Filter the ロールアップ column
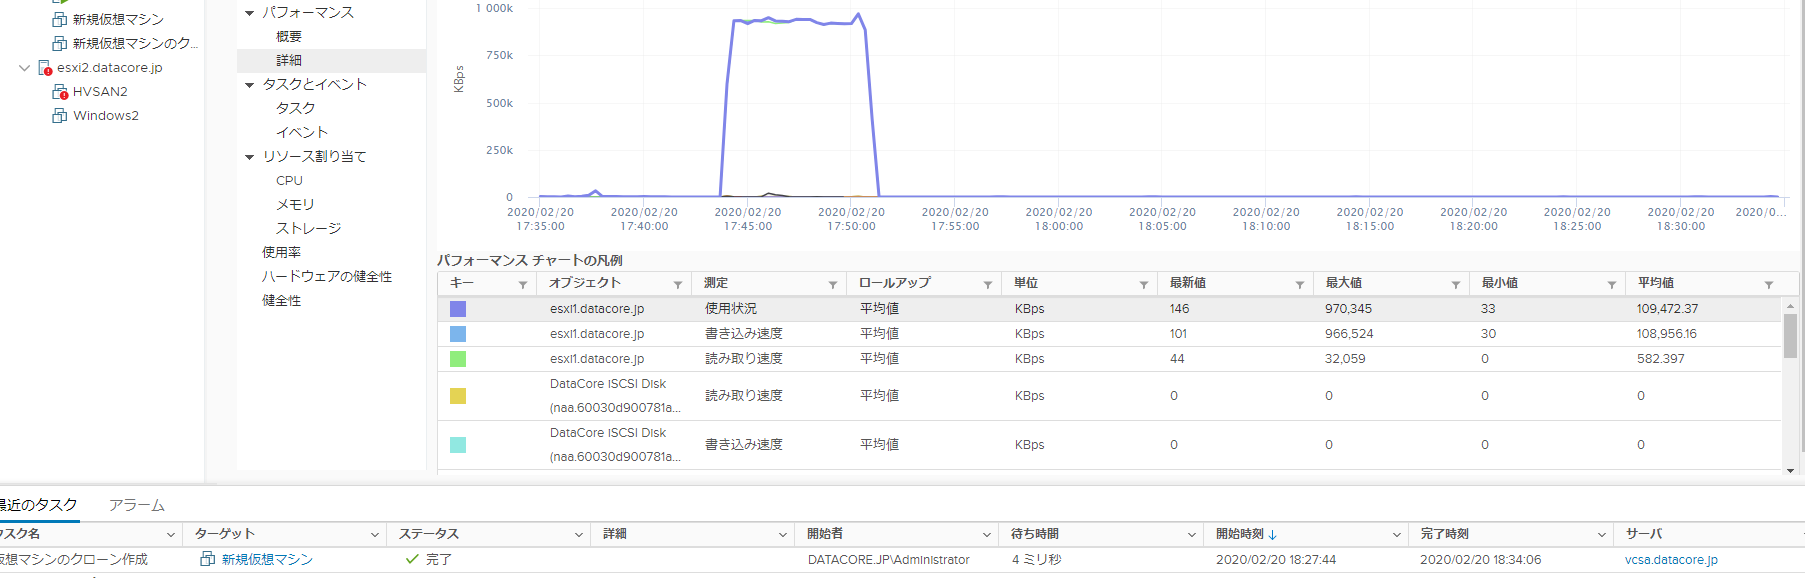The width and height of the screenshot is (1805, 578). 987,285
